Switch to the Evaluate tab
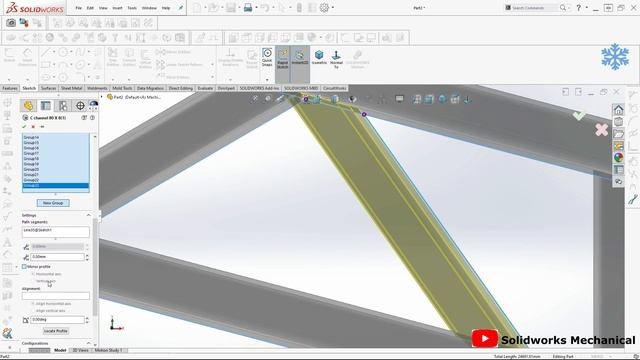Viewport: 640px width, 360px height. click(x=205, y=88)
